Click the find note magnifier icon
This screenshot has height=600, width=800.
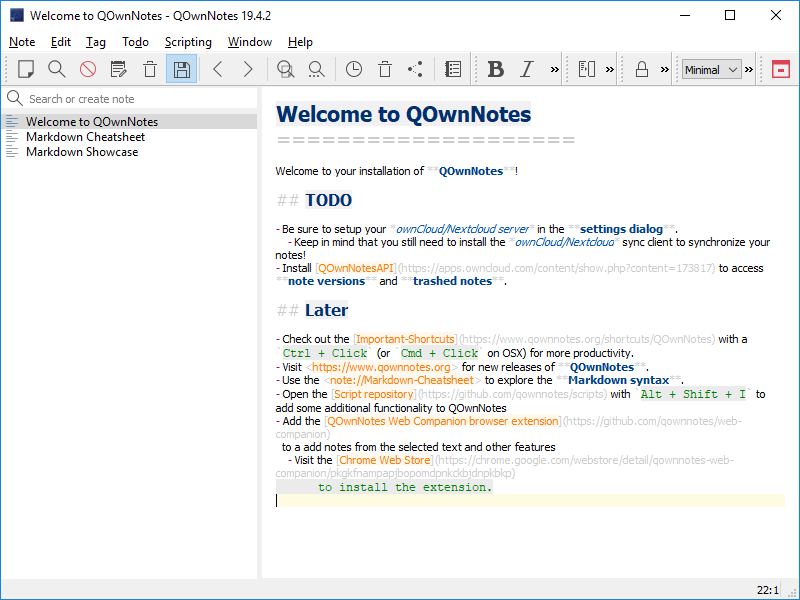point(57,69)
